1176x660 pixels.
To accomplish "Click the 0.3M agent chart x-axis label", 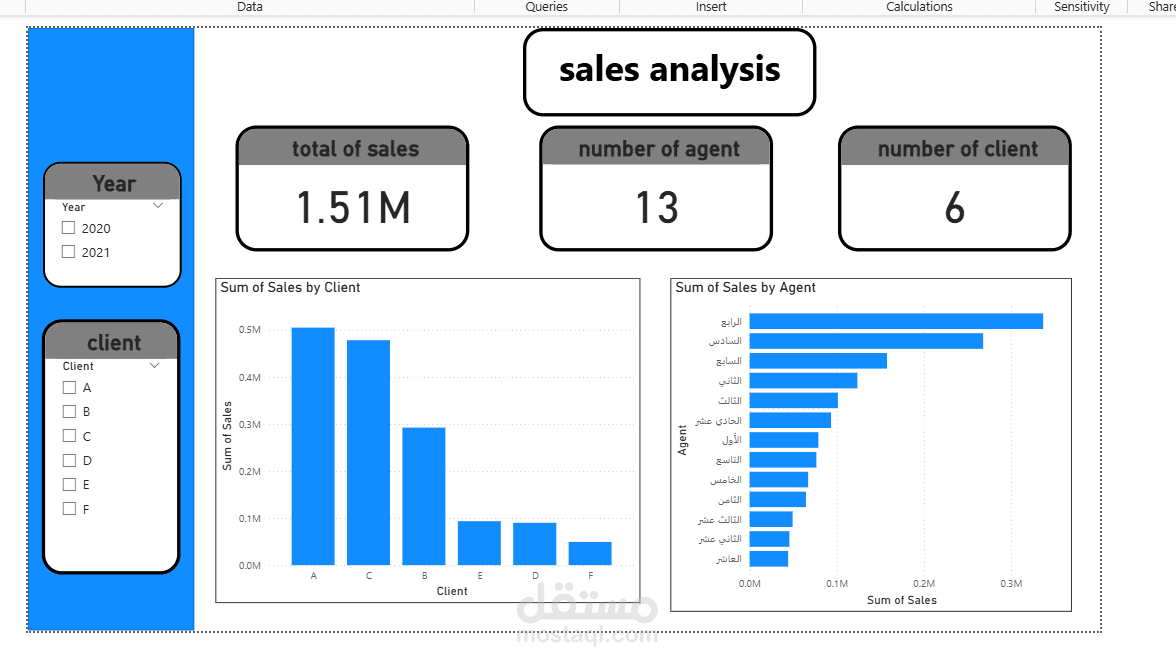I will (1011, 584).
